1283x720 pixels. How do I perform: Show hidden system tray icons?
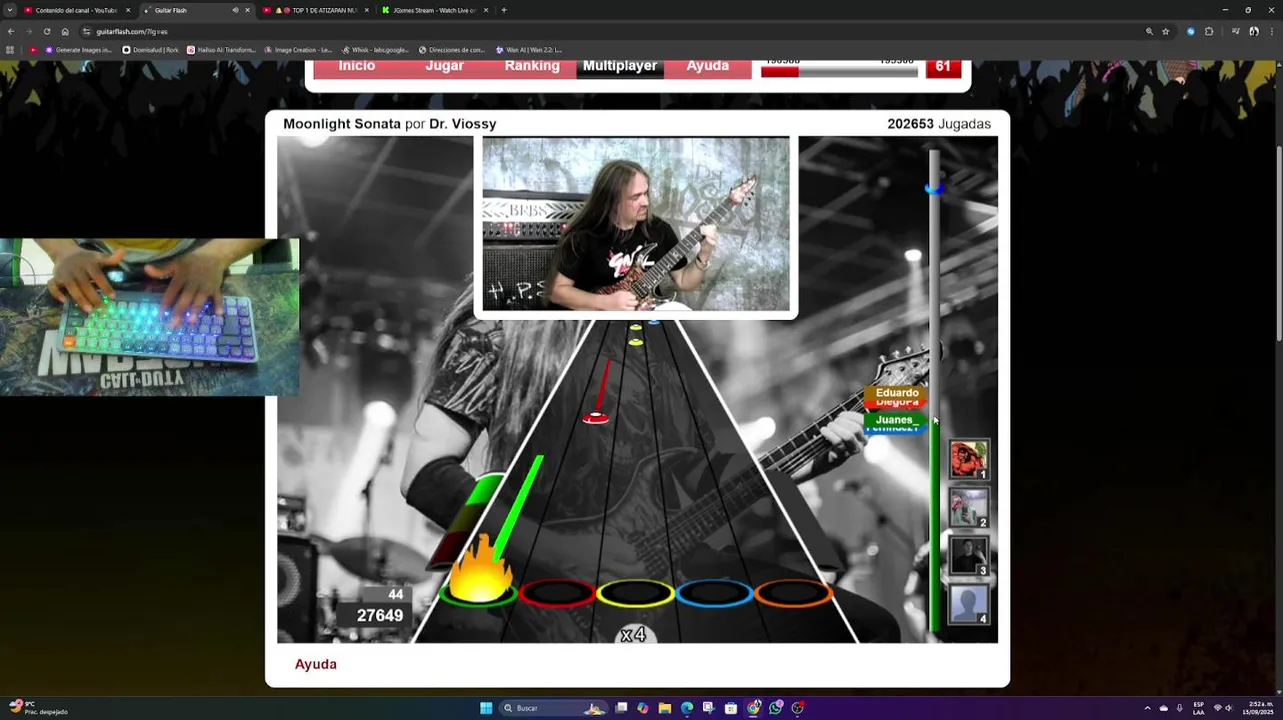(1147, 708)
